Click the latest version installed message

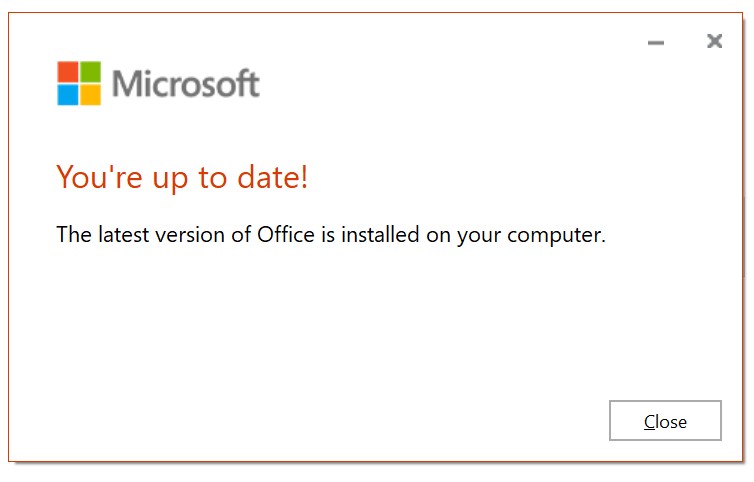pyautogui.click(x=331, y=235)
